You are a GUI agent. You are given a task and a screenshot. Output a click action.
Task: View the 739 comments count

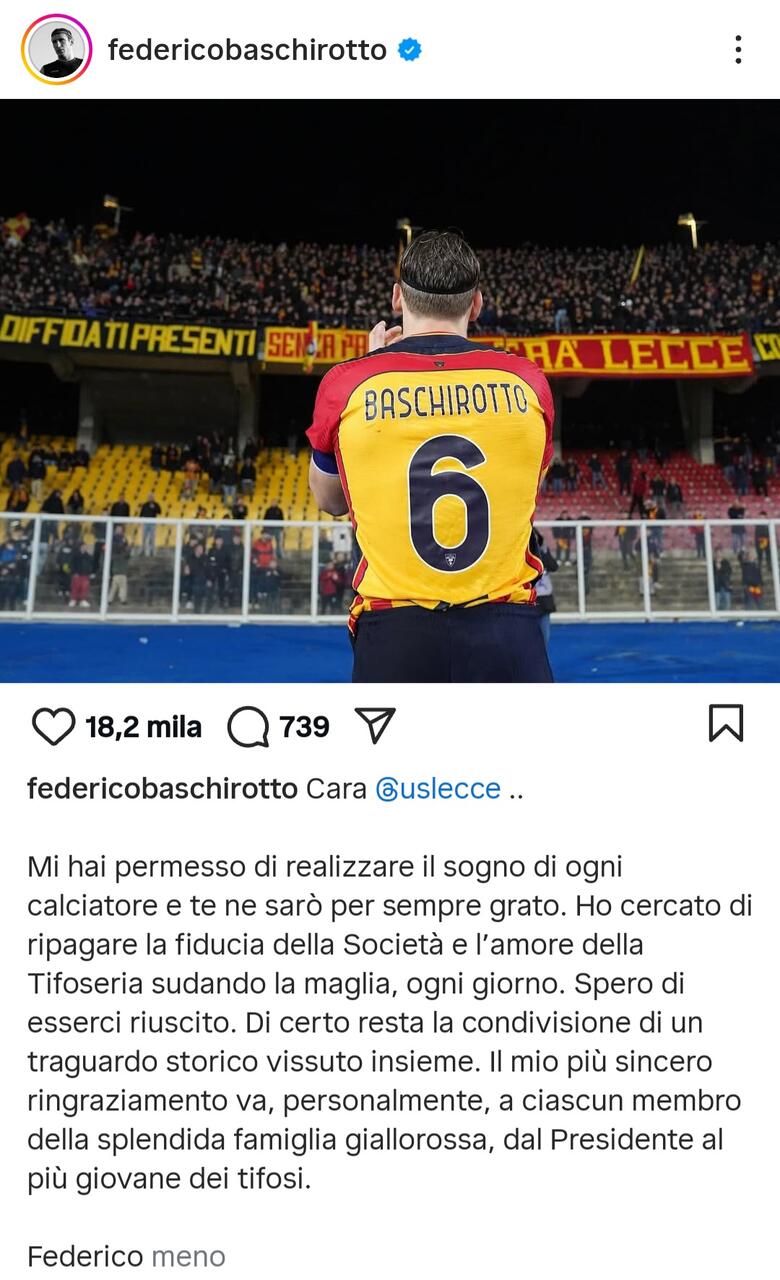(x=305, y=726)
